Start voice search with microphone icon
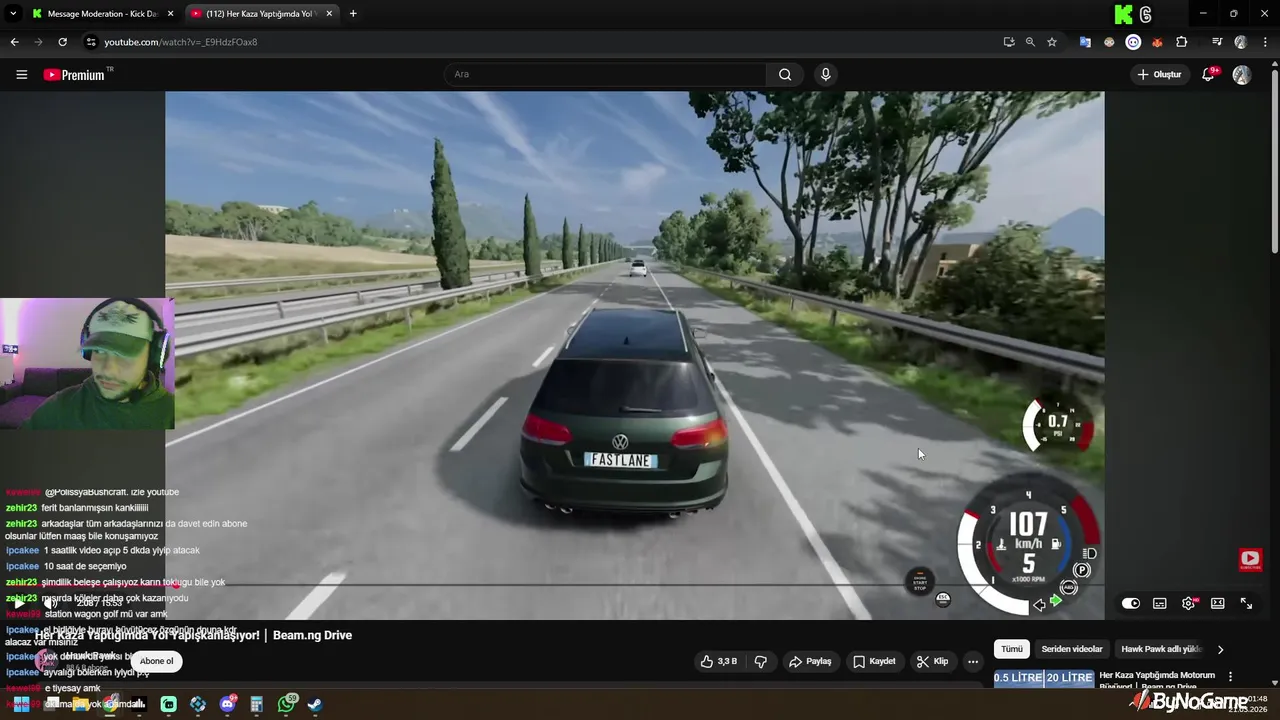Viewport: 1280px width, 720px height. click(x=825, y=74)
